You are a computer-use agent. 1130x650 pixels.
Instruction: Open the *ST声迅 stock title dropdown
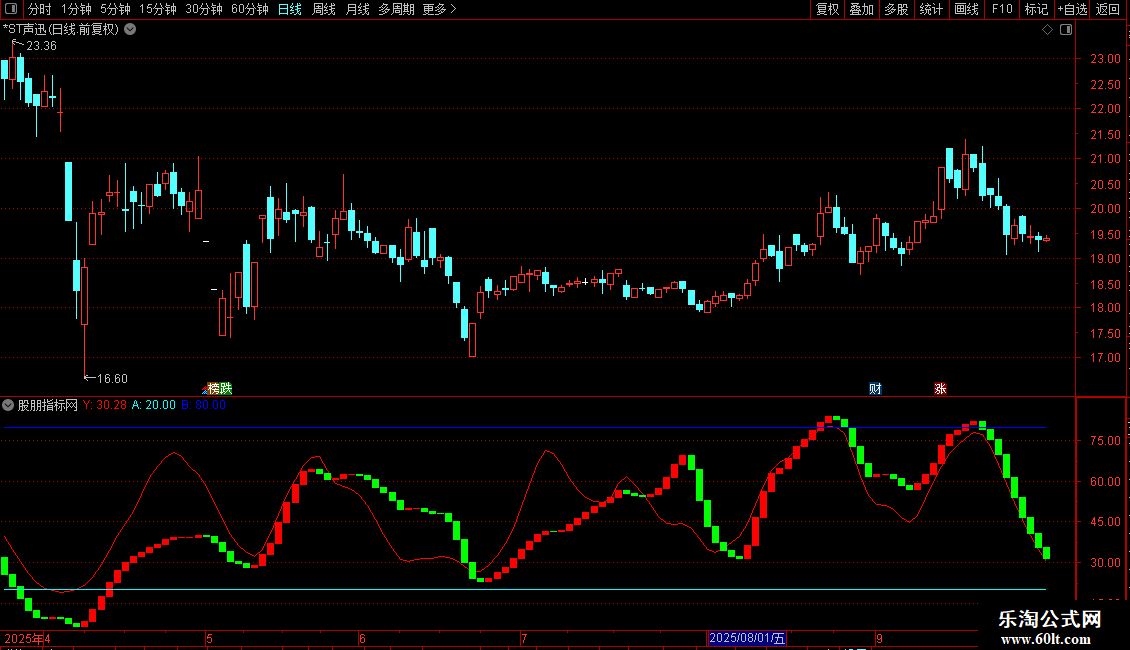tap(130, 30)
